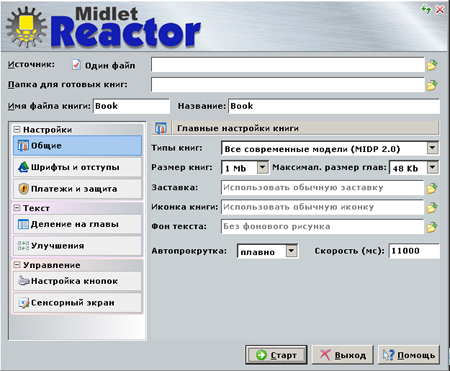This screenshot has height=371, width=450.
Task: Click the Источник path input field
Action: tap(288, 65)
